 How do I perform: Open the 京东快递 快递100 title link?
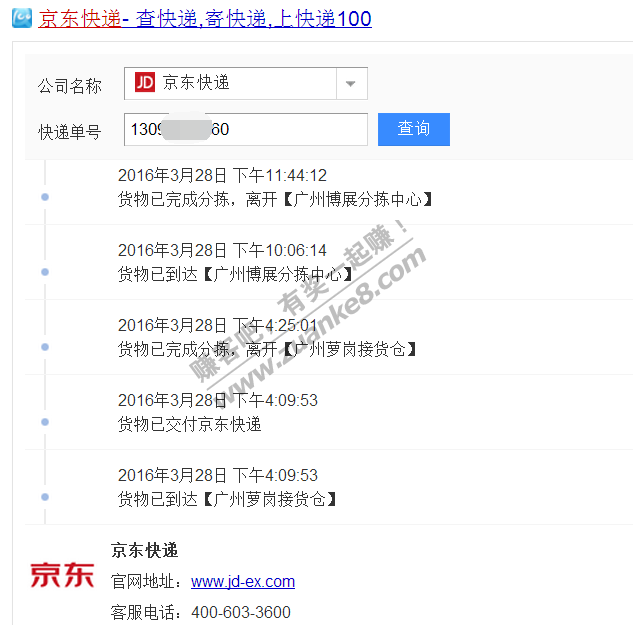pos(205,19)
